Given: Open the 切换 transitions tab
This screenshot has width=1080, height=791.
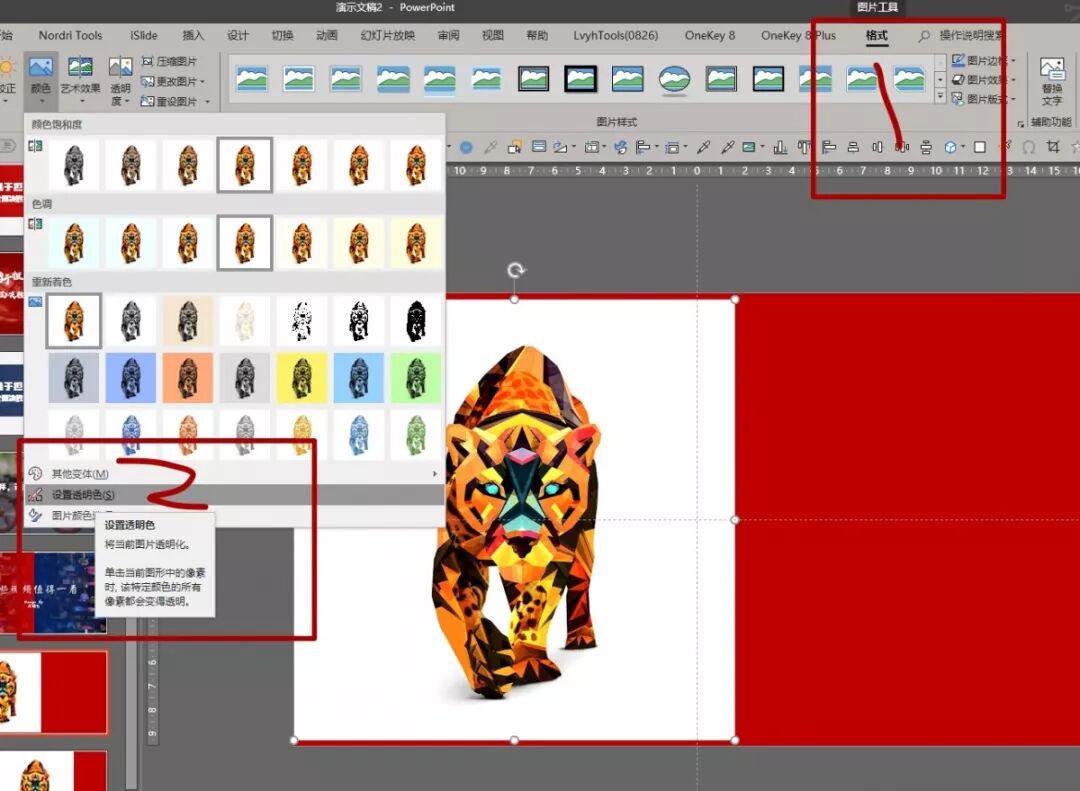Looking at the screenshot, I should coord(282,35).
